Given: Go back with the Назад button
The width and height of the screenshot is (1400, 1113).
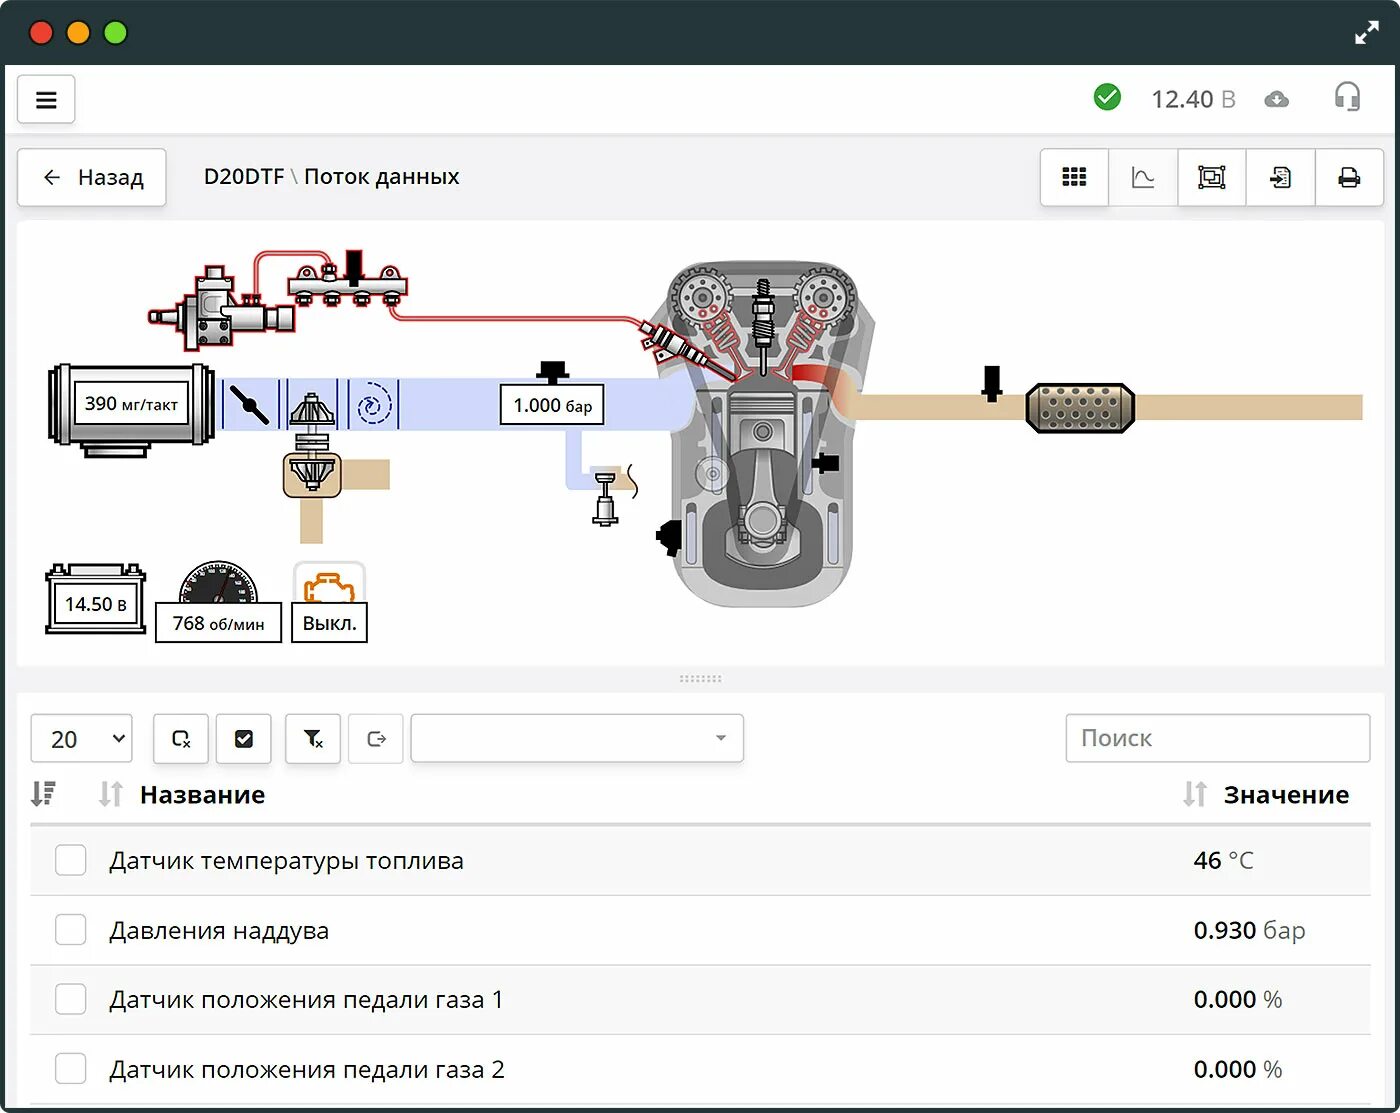Looking at the screenshot, I should click(x=92, y=178).
